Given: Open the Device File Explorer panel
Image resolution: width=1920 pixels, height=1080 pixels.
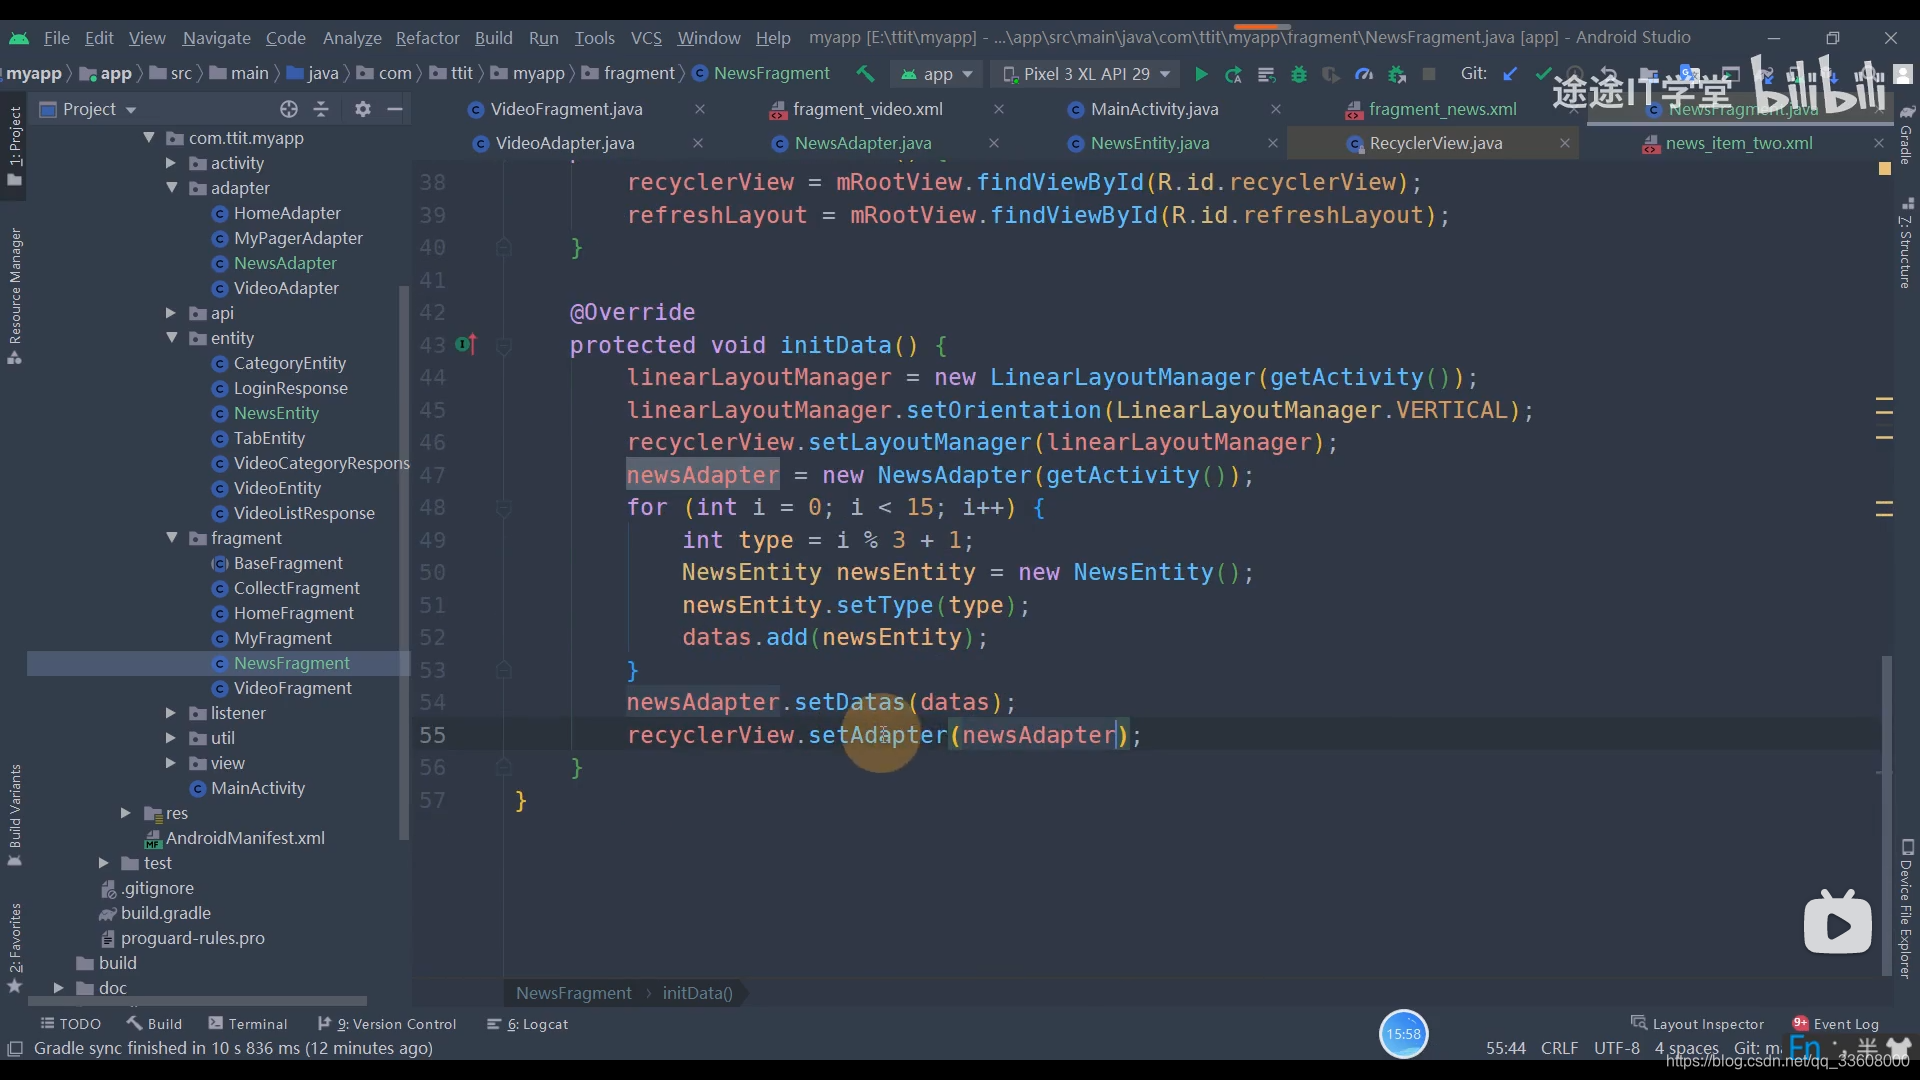Looking at the screenshot, I should tap(1906, 909).
